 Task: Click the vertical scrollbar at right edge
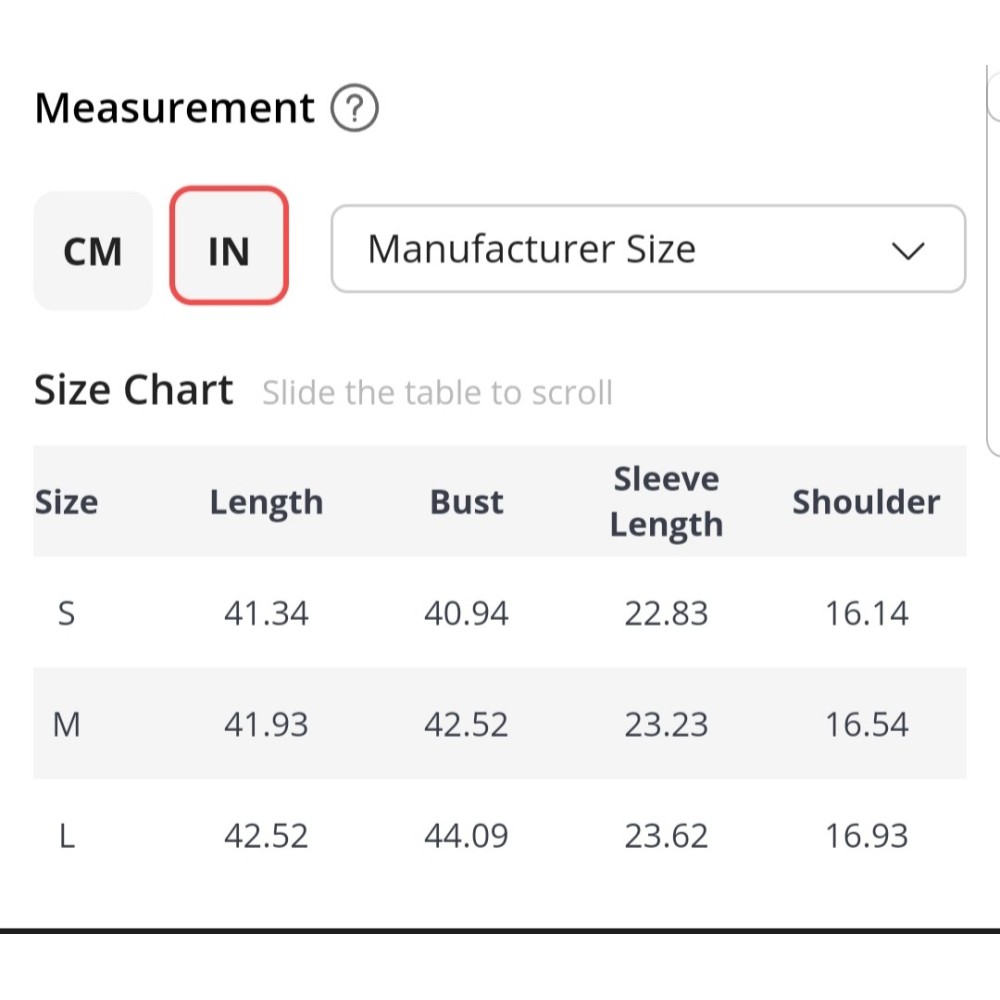992,260
